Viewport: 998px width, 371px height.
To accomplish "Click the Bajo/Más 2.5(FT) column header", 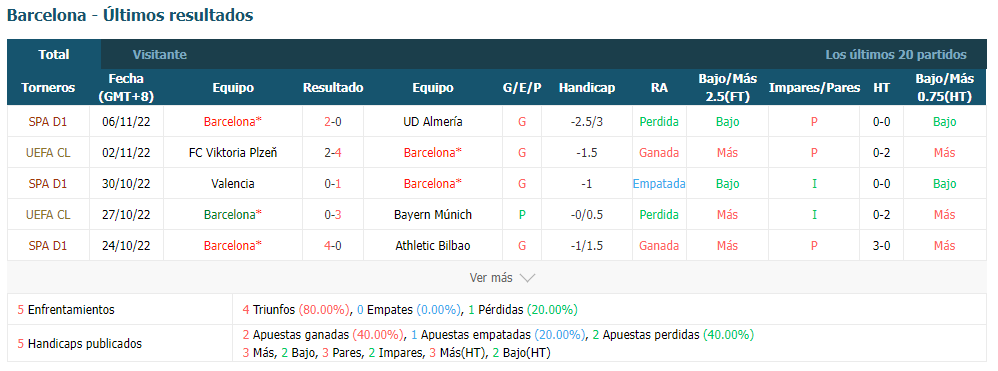I will tap(727, 88).
